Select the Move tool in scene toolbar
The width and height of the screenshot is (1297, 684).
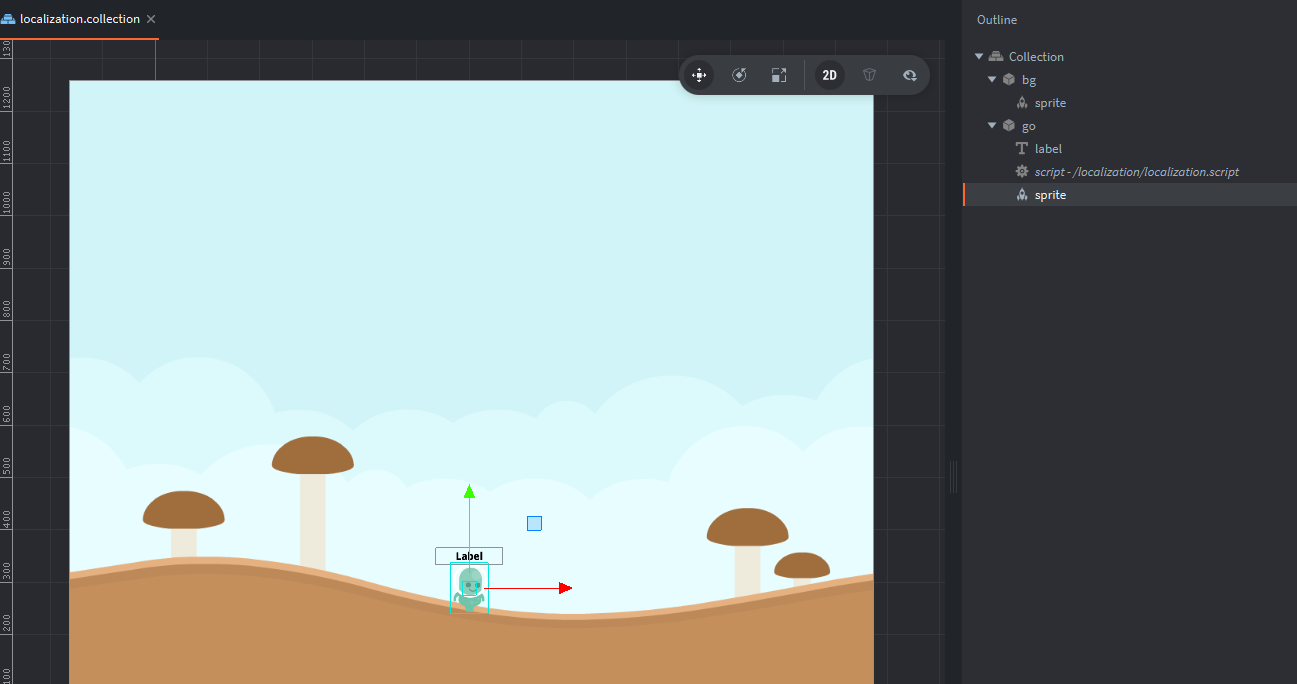tap(699, 75)
